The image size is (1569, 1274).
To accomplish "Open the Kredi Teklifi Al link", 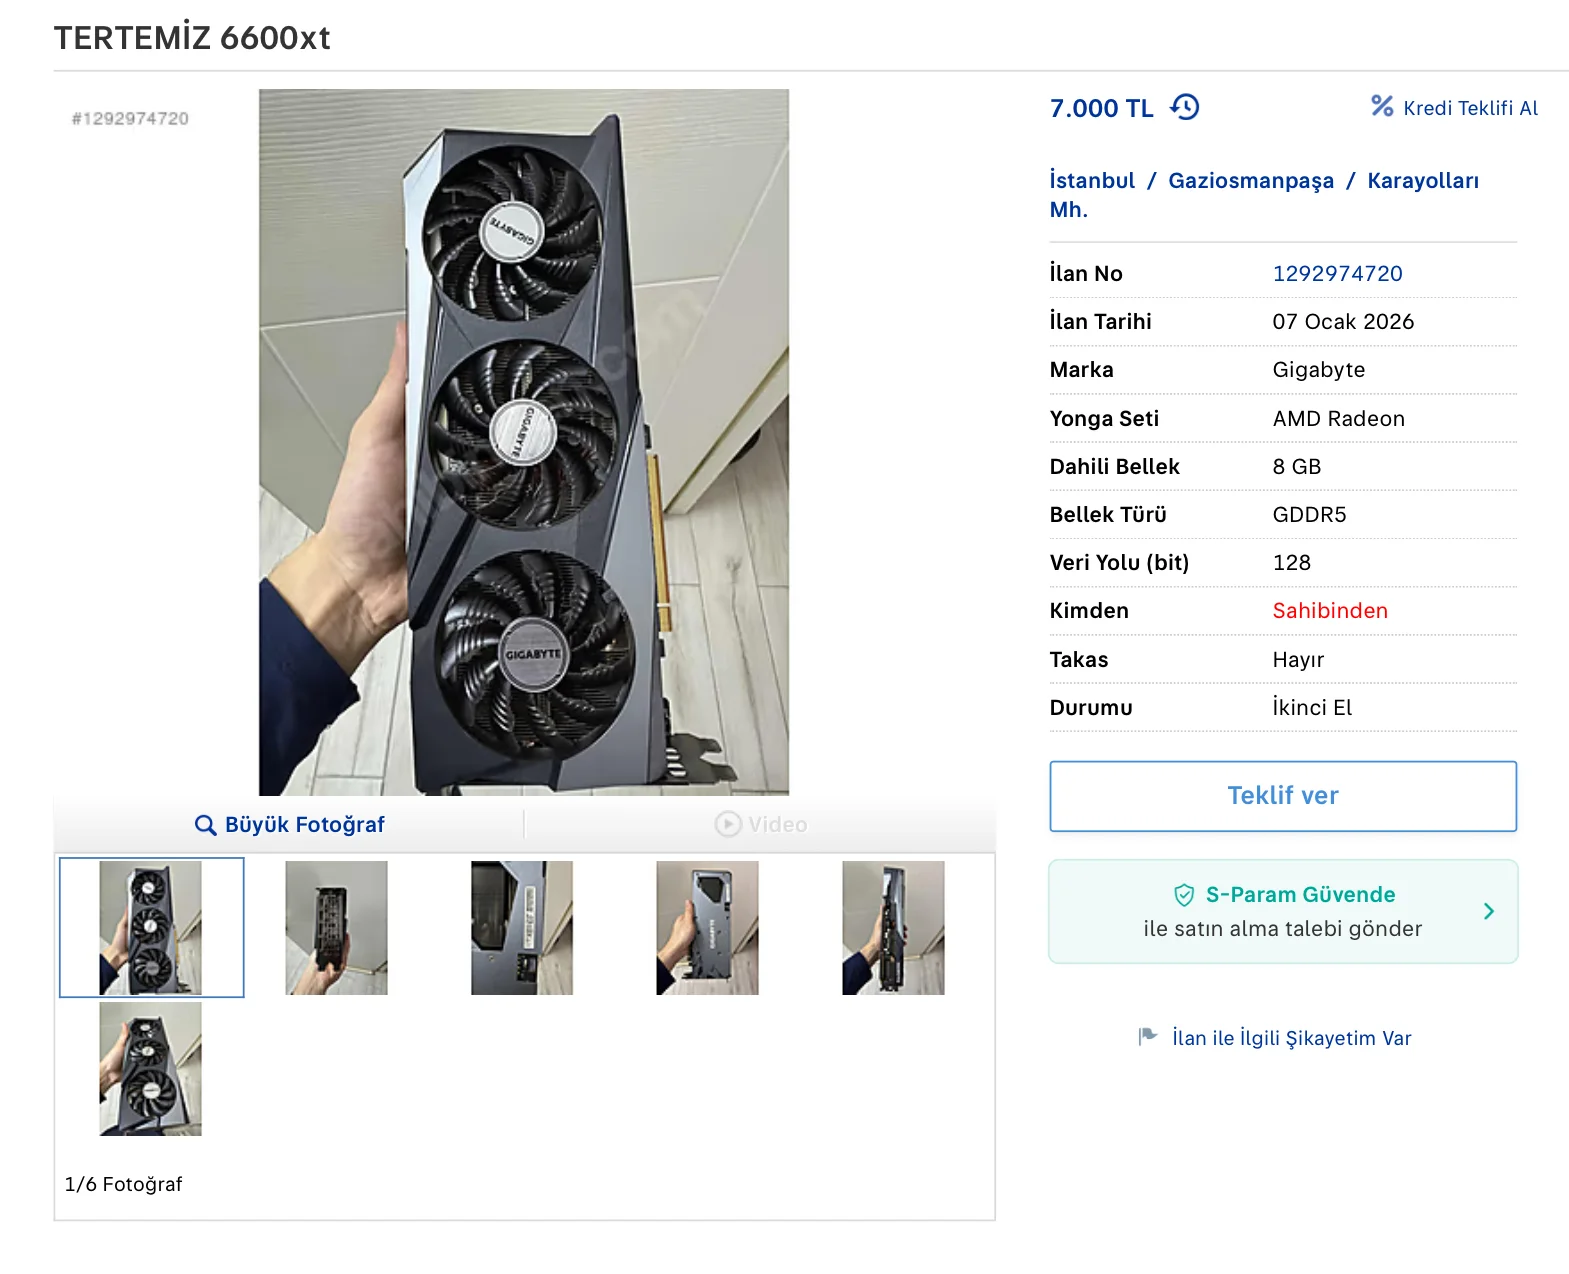I will tap(1470, 108).
